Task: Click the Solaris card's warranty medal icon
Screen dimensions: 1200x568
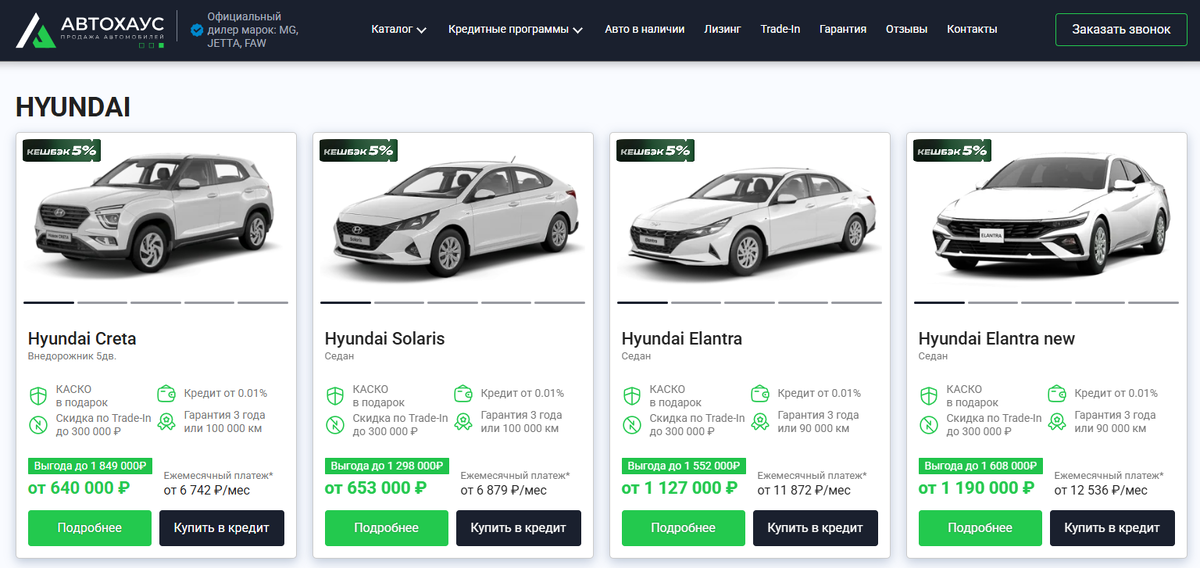Action: (x=463, y=422)
